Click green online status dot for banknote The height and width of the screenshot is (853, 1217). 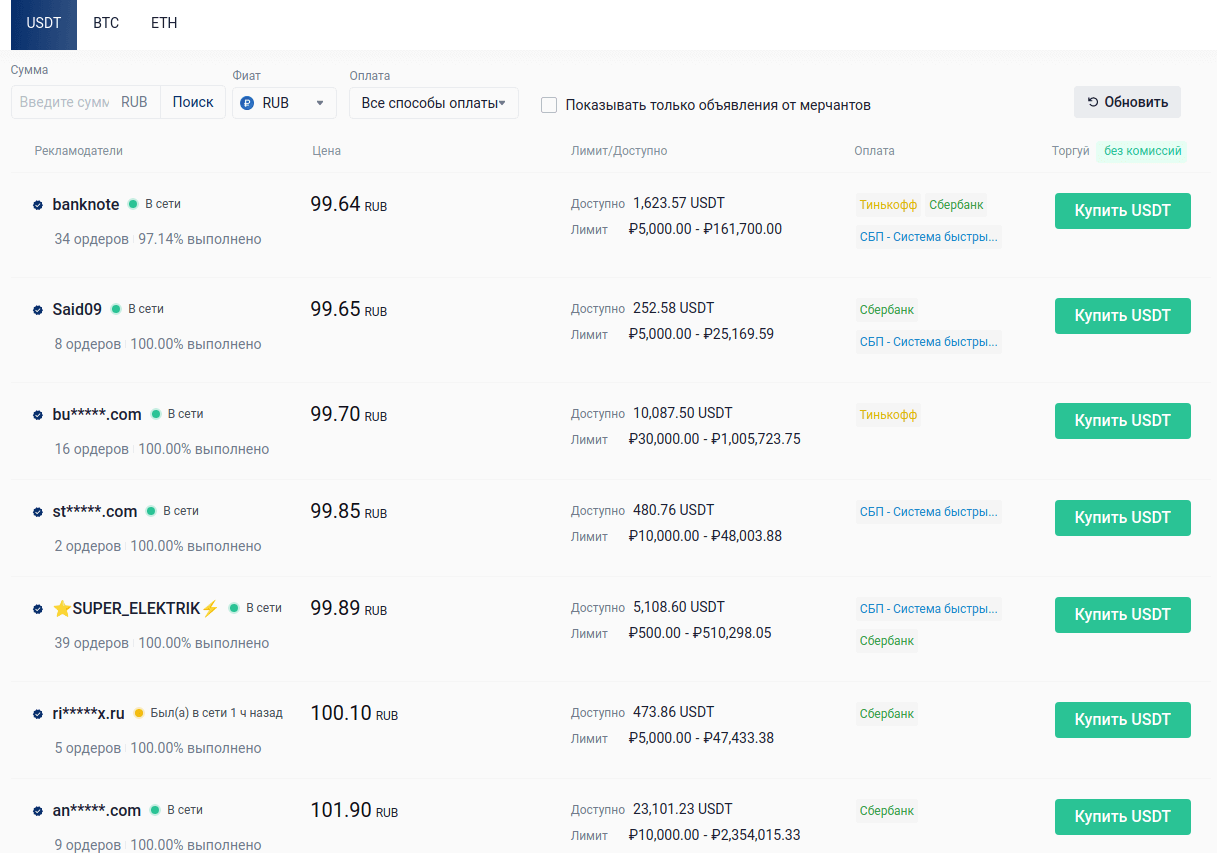click(x=132, y=204)
